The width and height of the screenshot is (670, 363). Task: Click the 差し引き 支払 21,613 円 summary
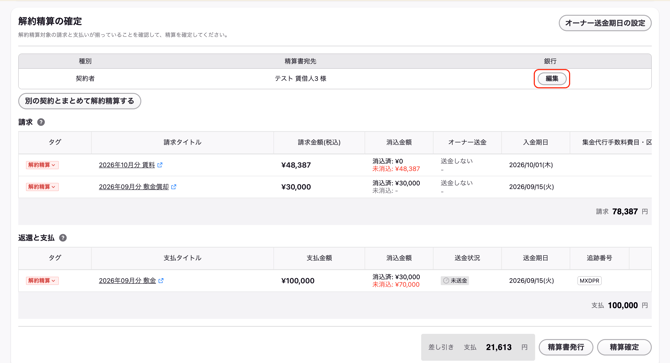[x=478, y=347]
